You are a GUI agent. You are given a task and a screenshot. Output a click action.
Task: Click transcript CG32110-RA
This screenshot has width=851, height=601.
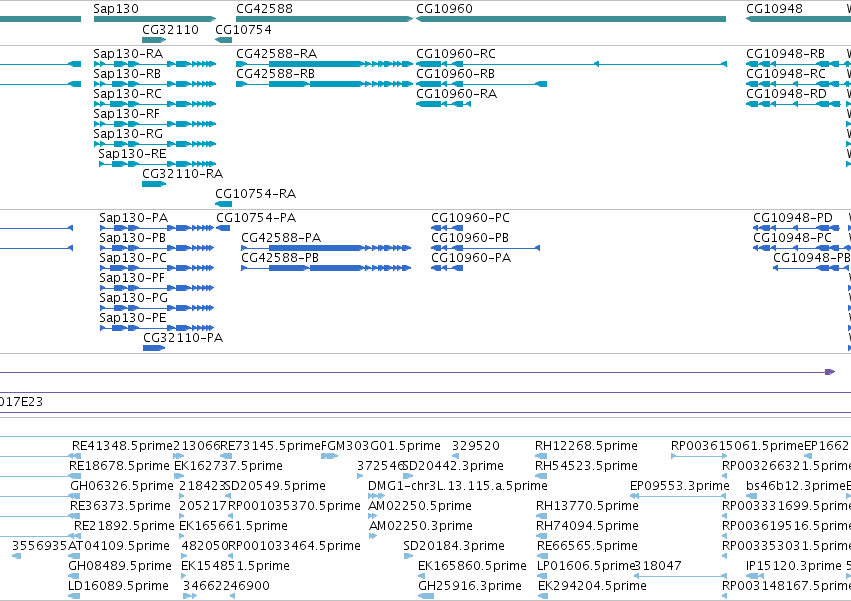click(x=182, y=174)
